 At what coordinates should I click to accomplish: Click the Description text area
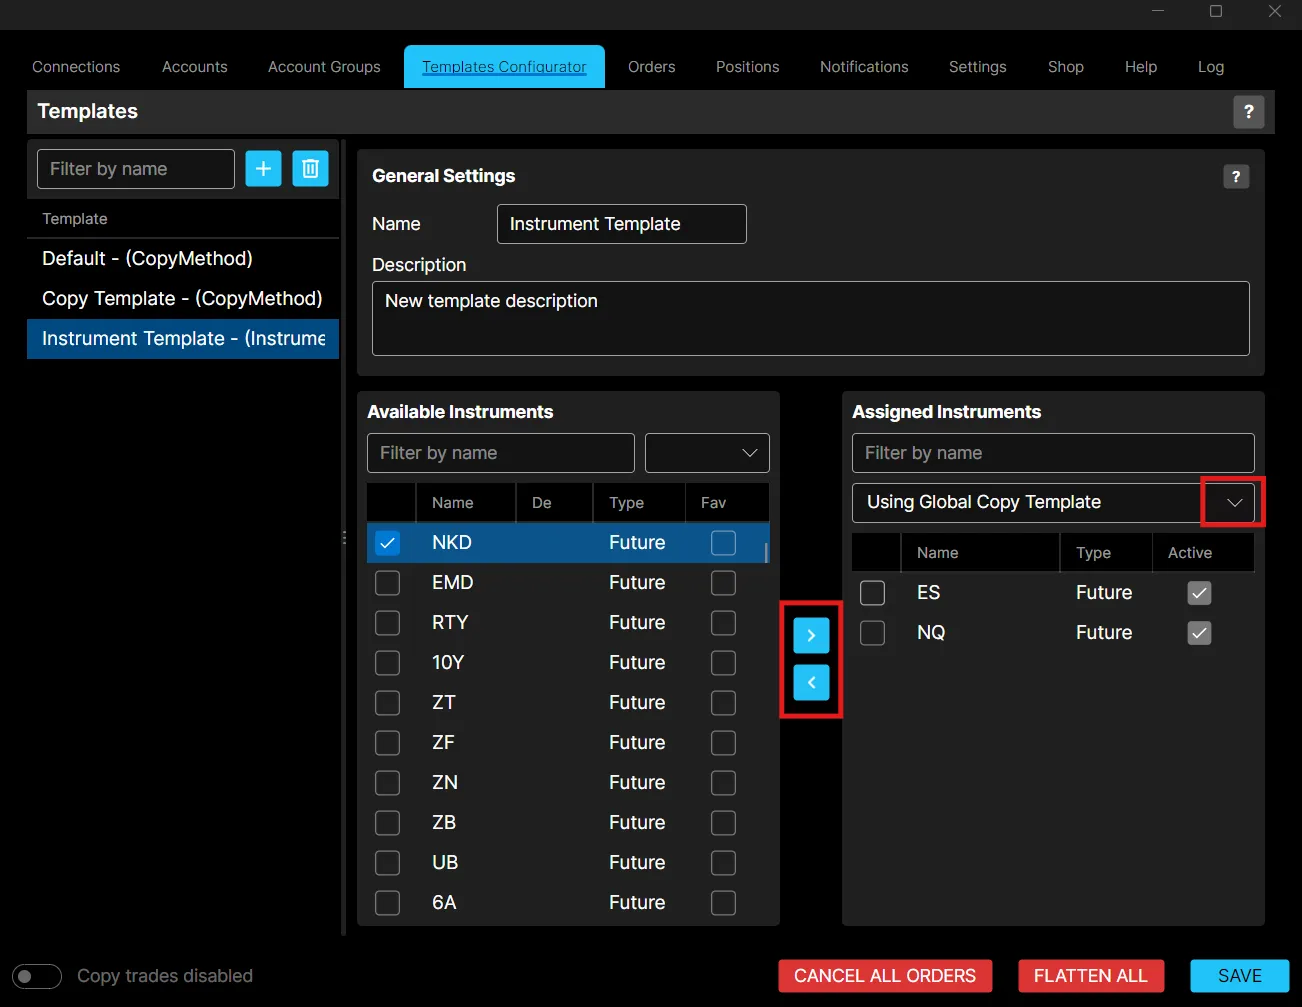click(x=811, y=318)
